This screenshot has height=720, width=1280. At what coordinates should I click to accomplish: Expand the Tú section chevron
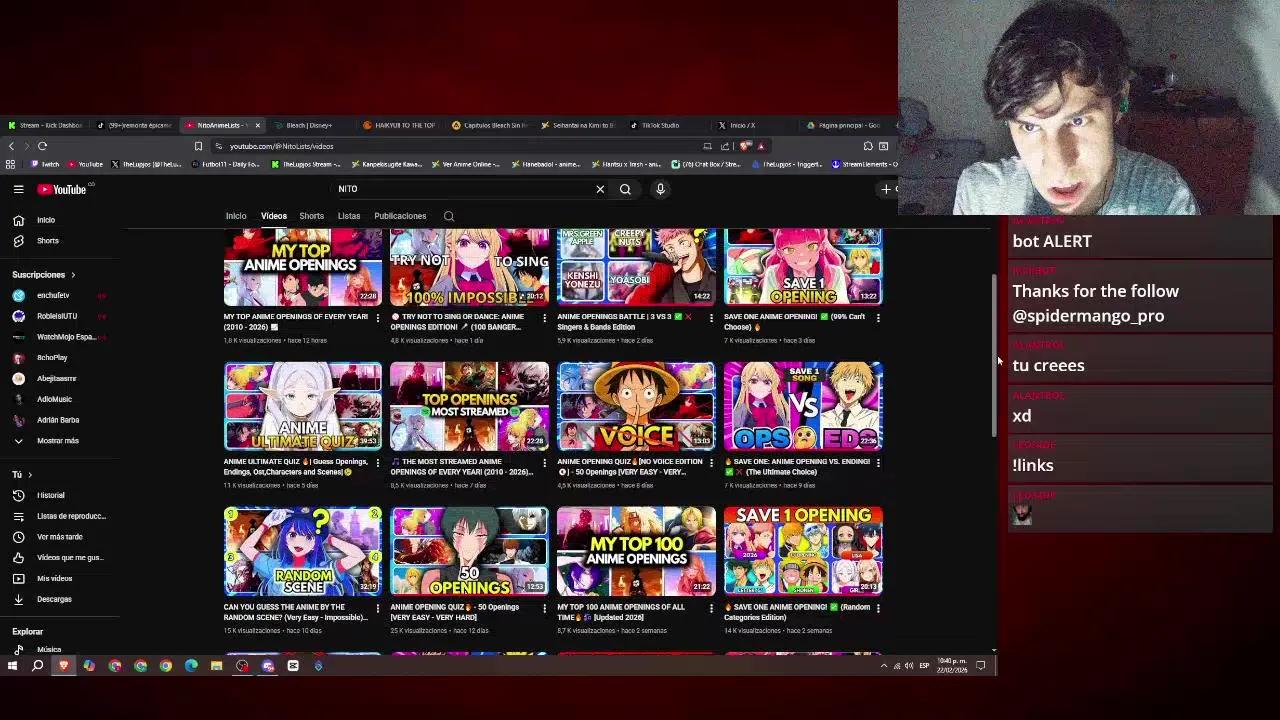[30, 475]
